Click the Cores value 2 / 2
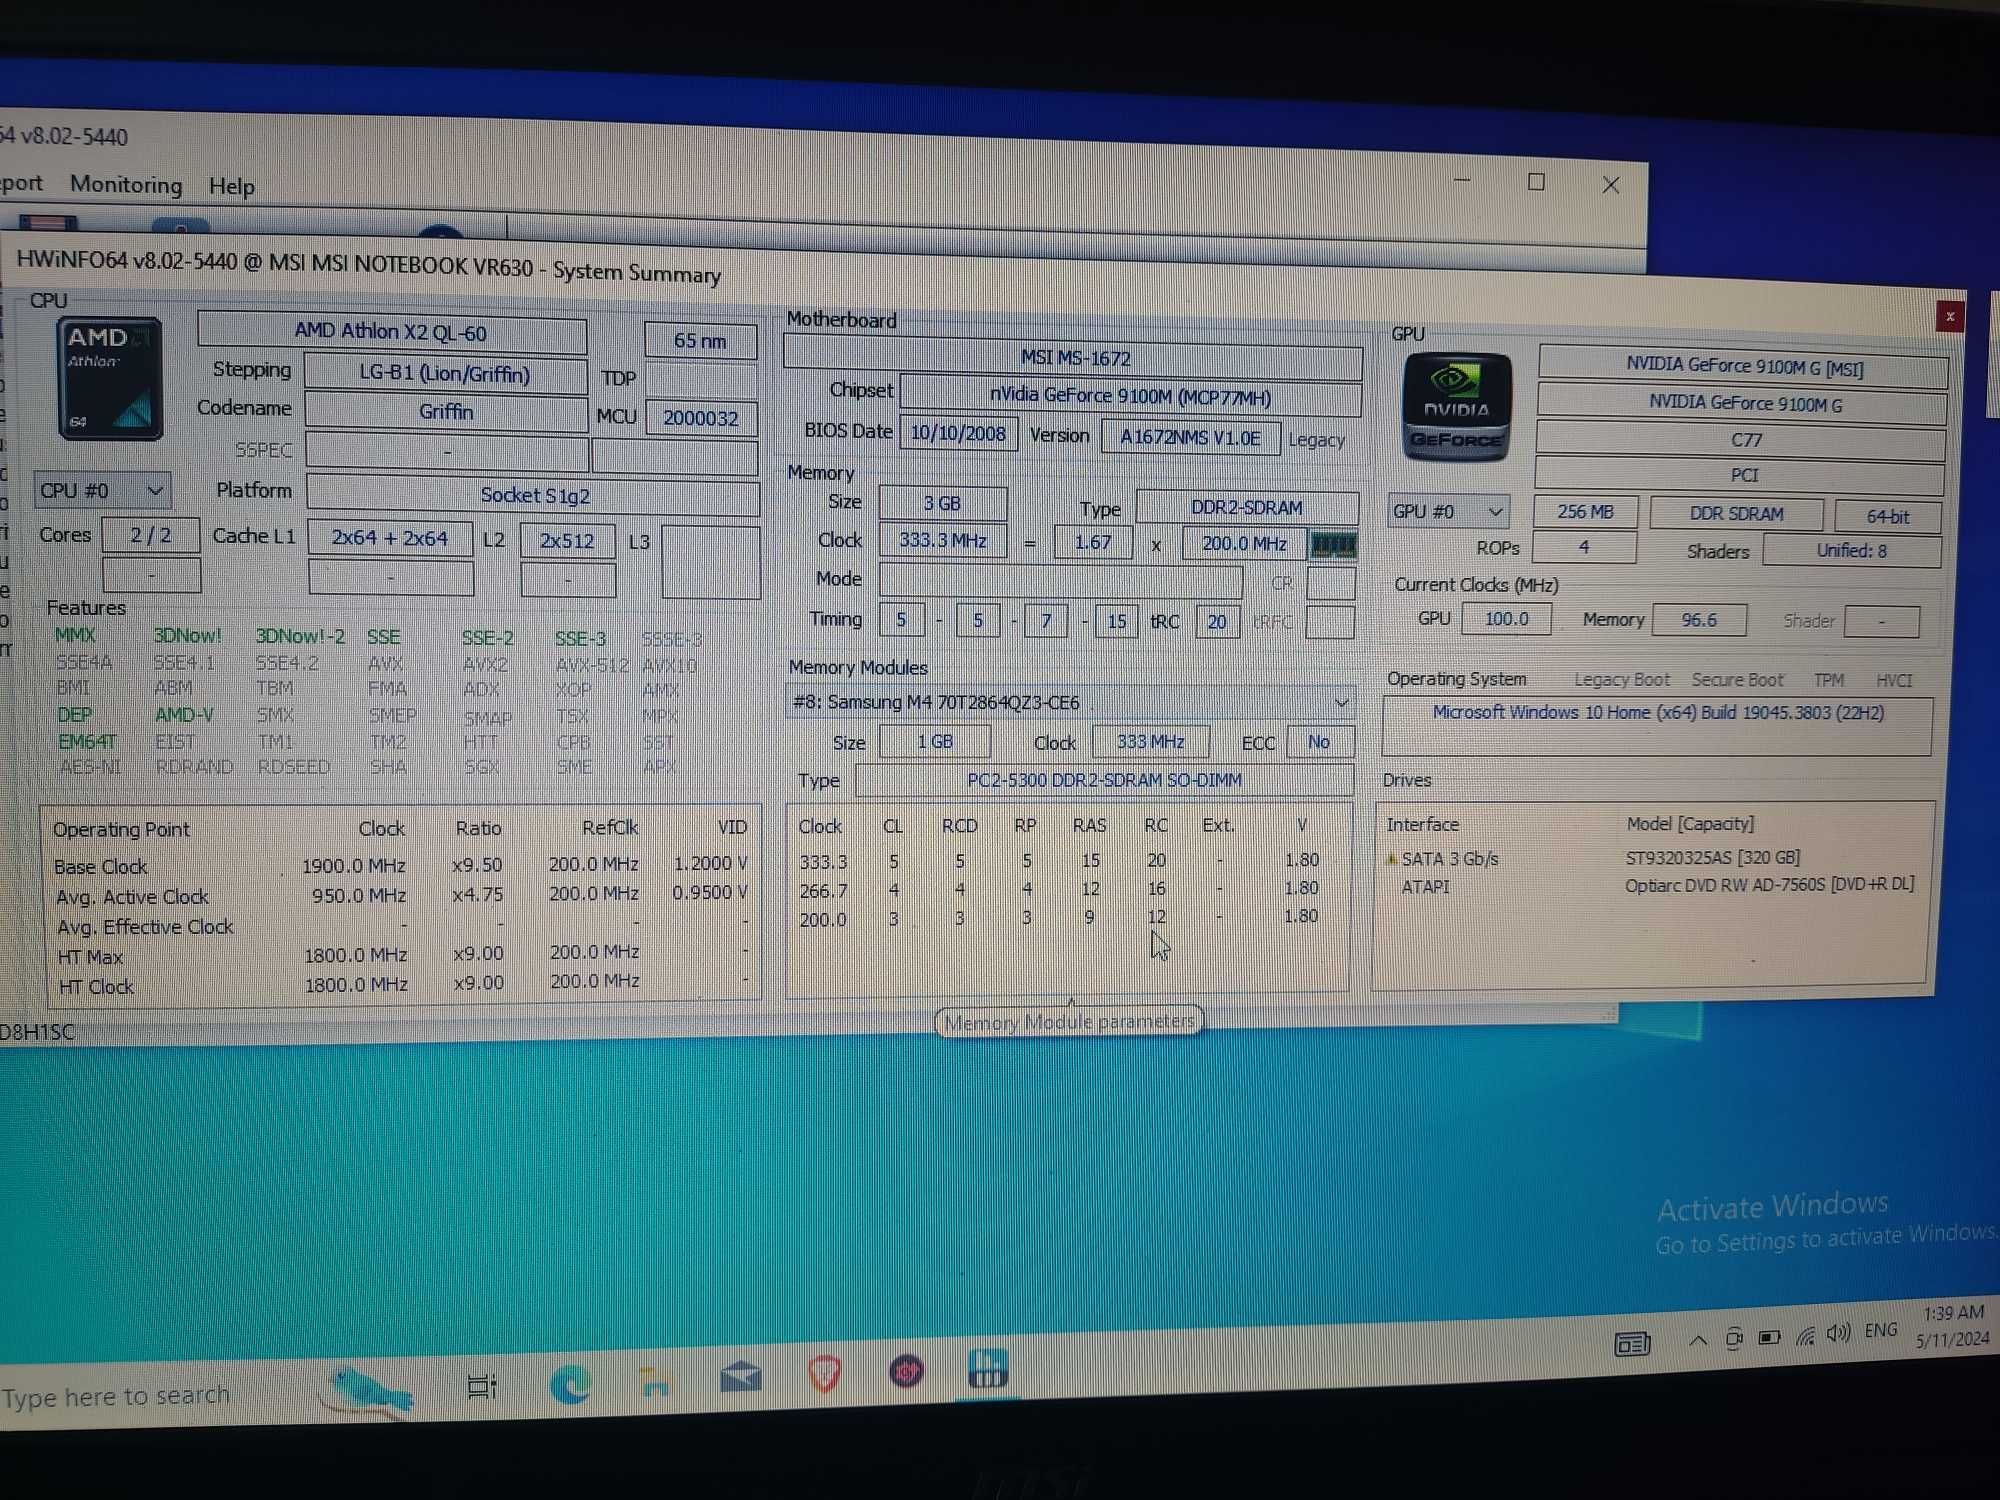The height and width of the screenshot is (1500, 2000). [x=151, y=535]
